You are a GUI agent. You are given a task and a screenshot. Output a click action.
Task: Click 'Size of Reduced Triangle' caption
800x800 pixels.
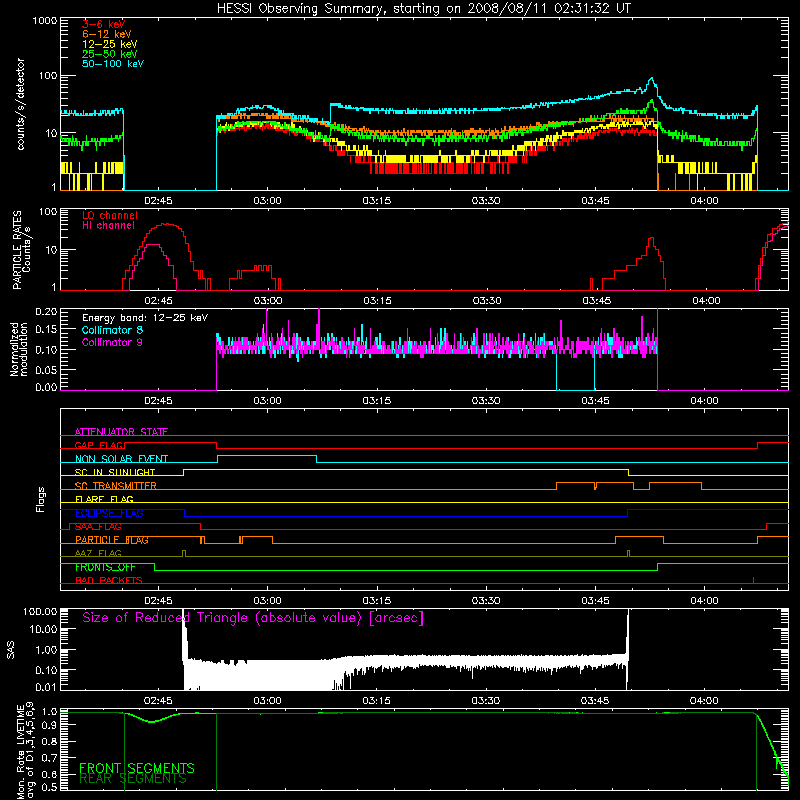(x=253, y=618)
